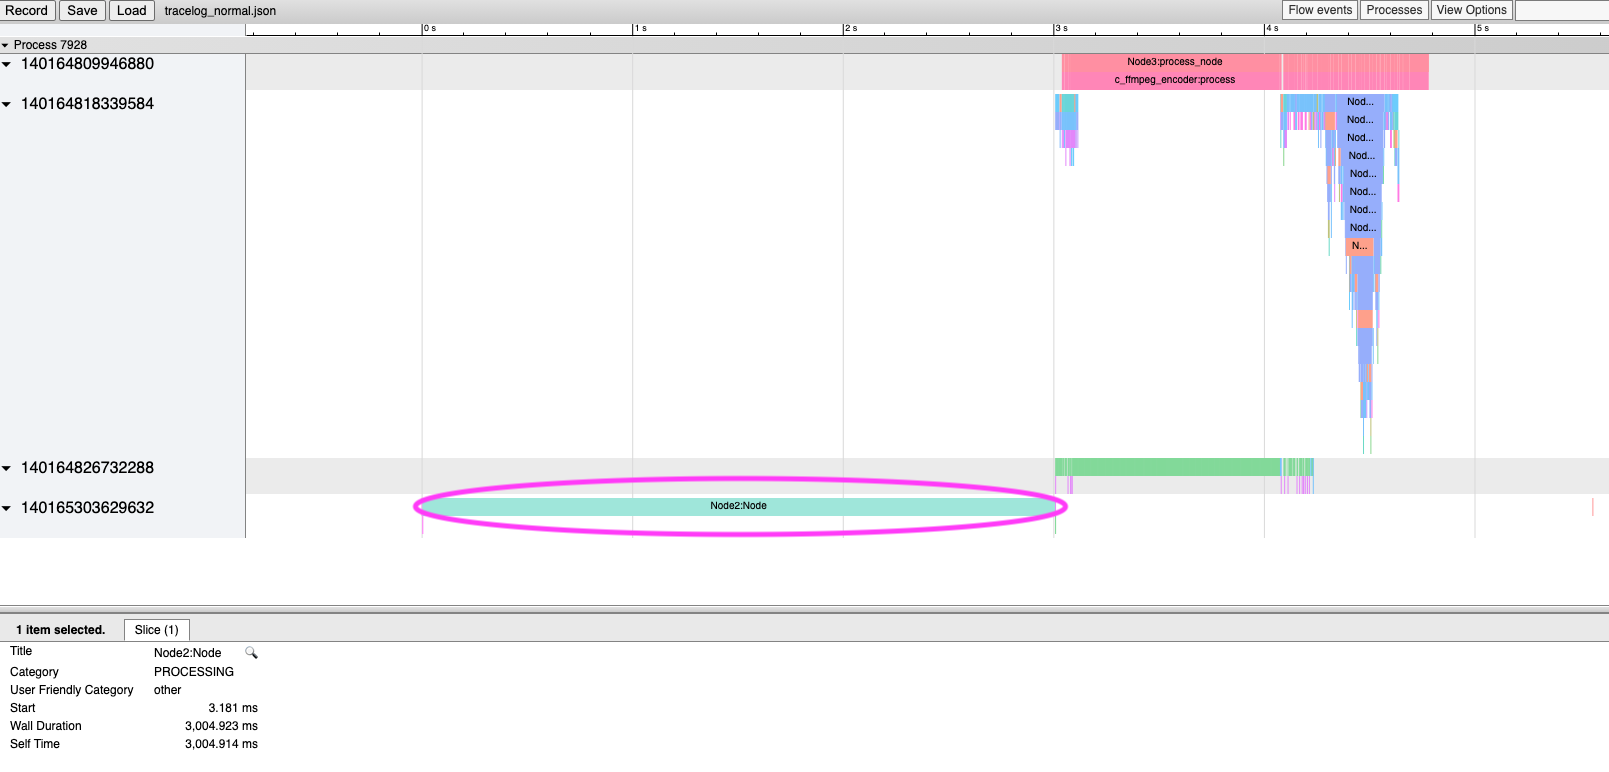
Task: Collapse thread 140164809946880 row
Action: coord(7,64)
